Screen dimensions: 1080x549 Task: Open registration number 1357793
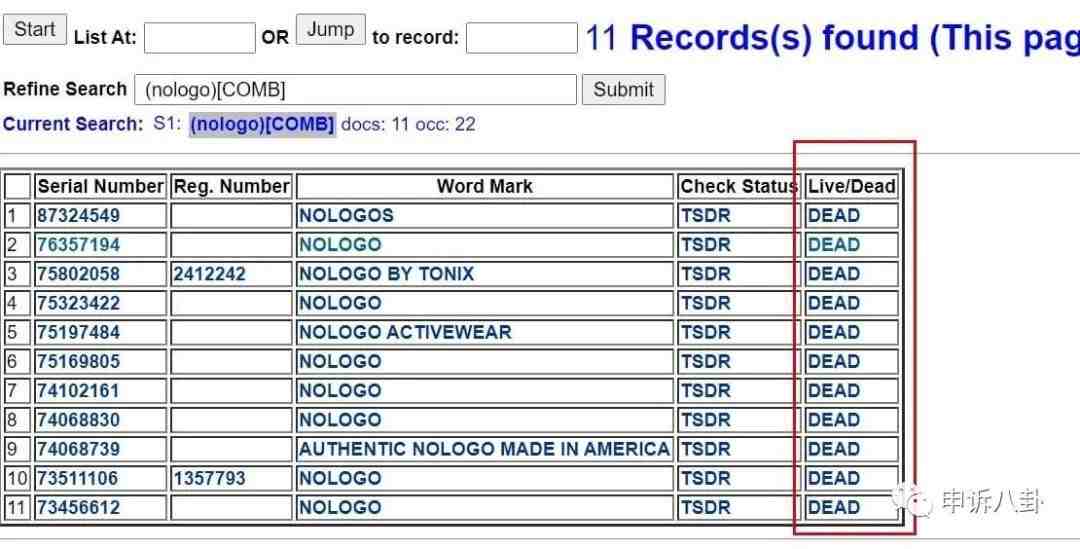[x=209, y=479]
